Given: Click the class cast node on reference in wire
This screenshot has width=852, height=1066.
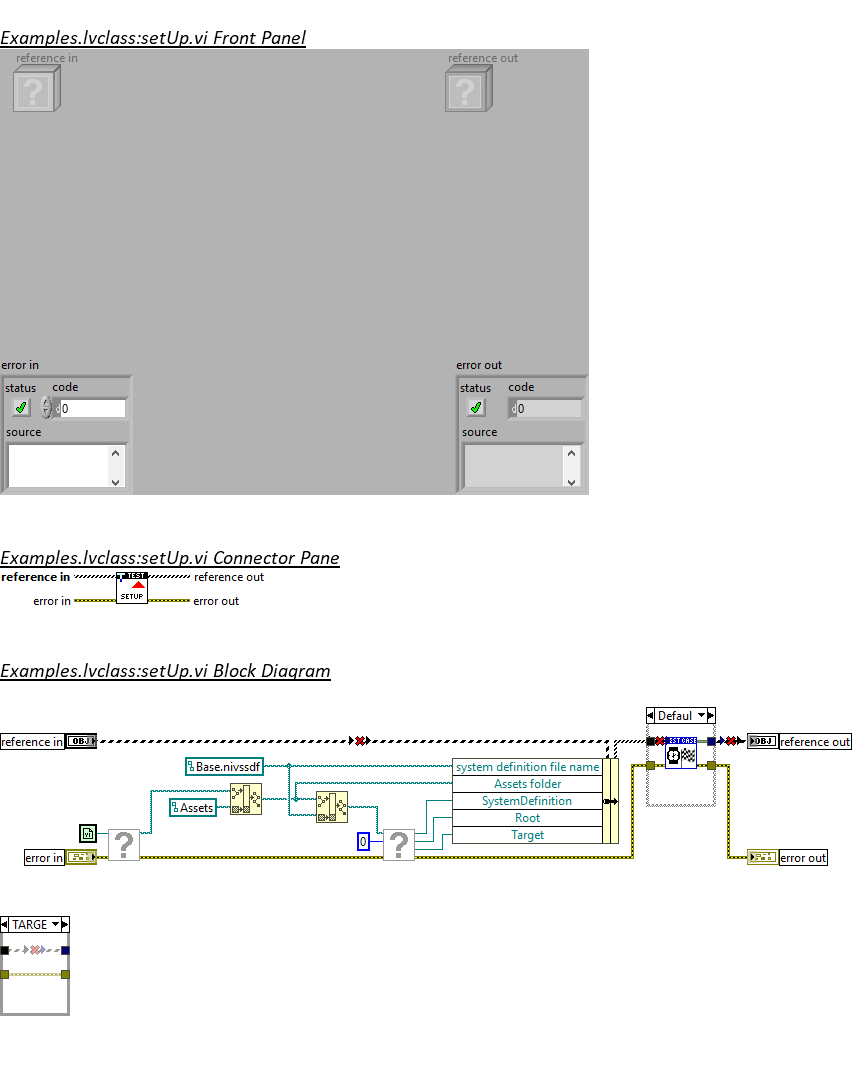Looking at the screenshot, I should click(360, 741).
